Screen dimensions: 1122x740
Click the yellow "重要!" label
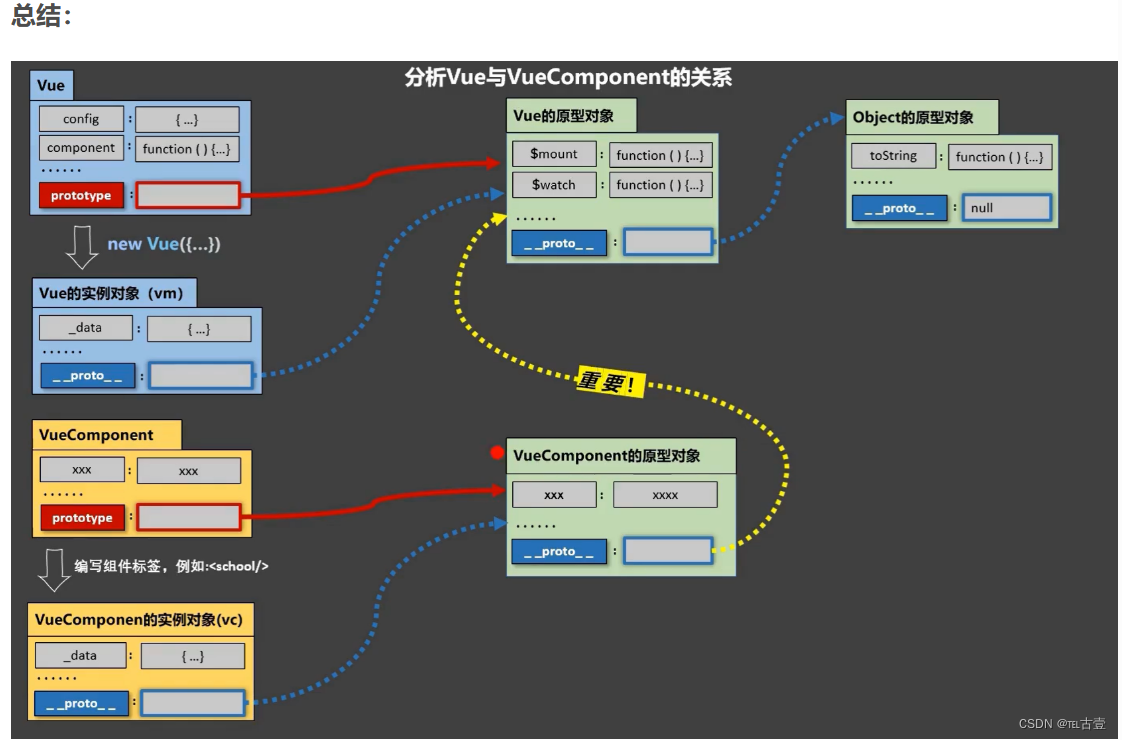(610, 383)
